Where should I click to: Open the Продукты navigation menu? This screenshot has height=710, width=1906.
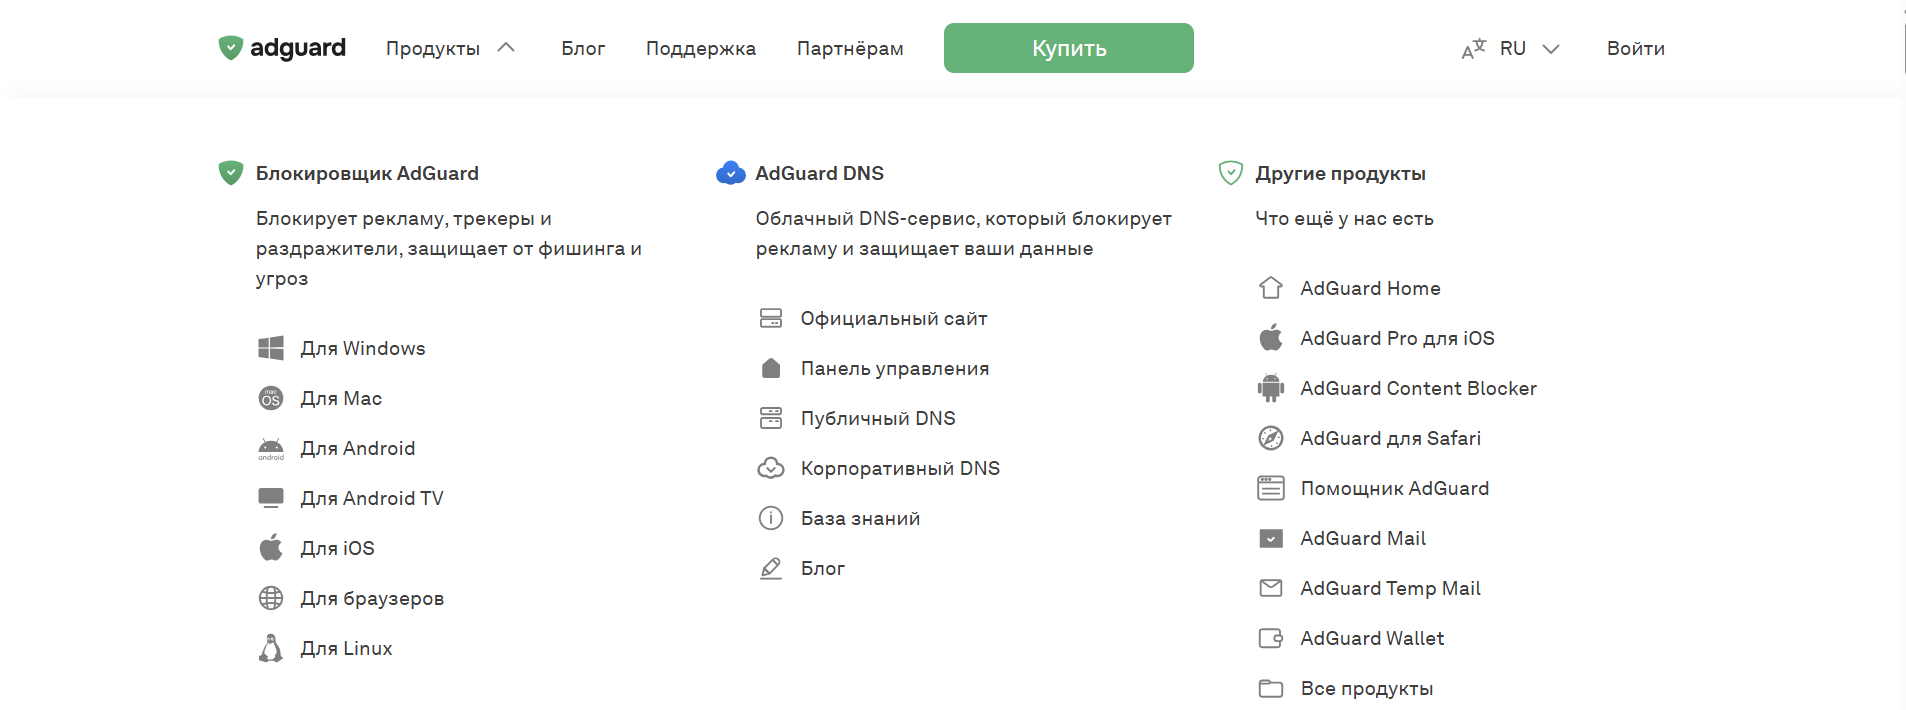433,48
